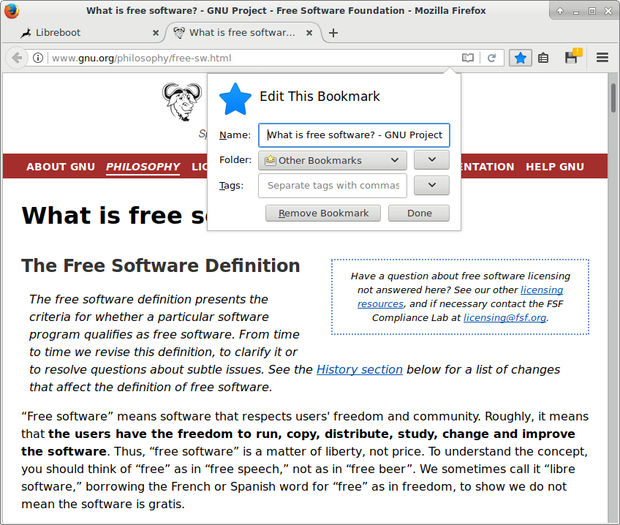Reload the current page
The width and height of the screenshot is (620, 525).
[x=492, y=58]
